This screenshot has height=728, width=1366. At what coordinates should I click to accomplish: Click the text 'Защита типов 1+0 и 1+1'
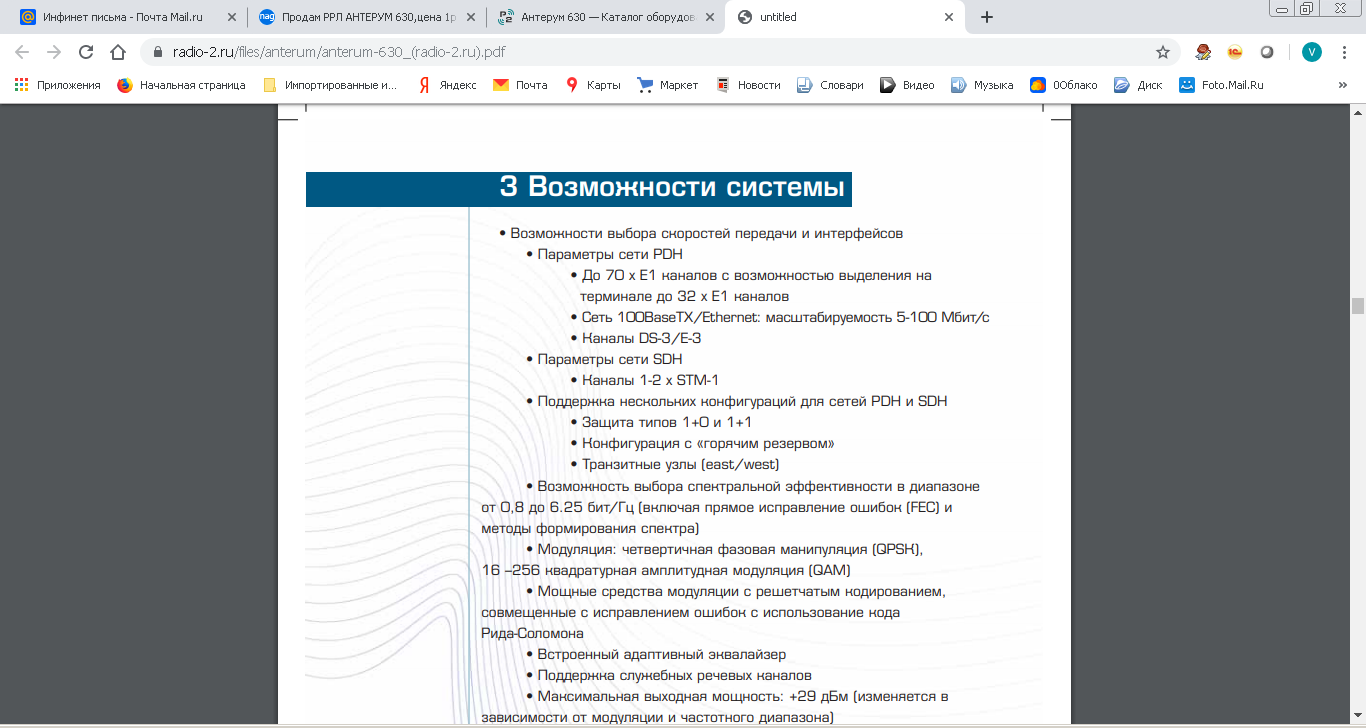(x=667, y=422)
